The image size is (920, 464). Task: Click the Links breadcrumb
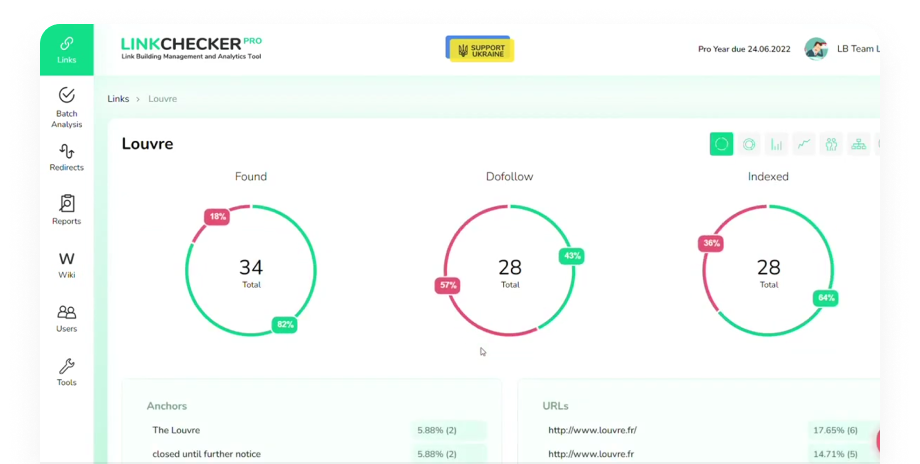pyautogui.click(x=118, y=99)
